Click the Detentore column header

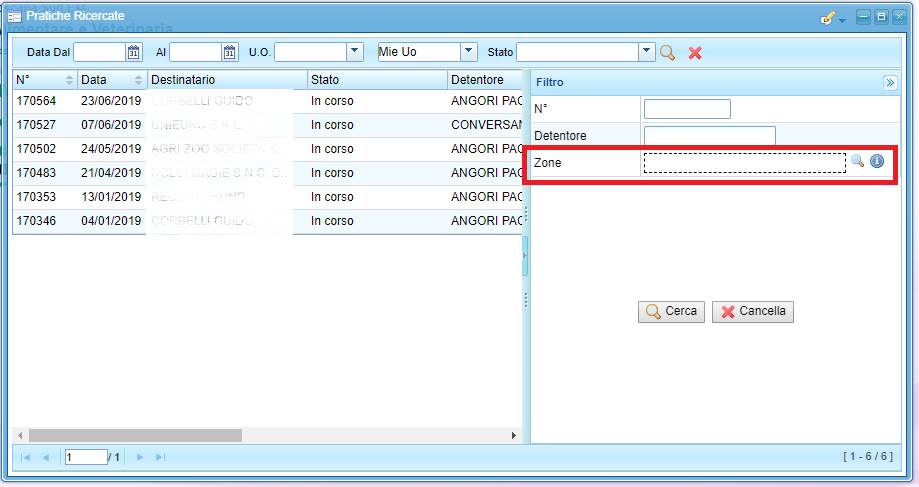click(485, 80)
